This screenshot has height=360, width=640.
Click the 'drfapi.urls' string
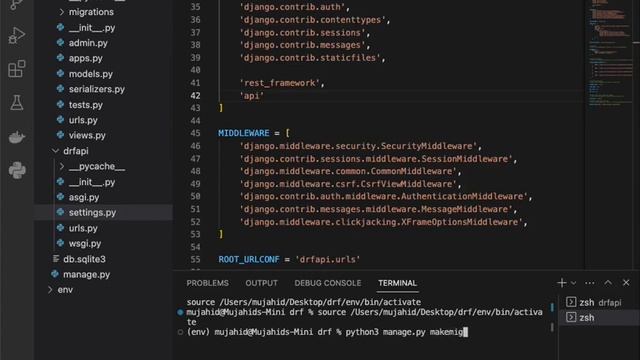[x=327, y=259]
